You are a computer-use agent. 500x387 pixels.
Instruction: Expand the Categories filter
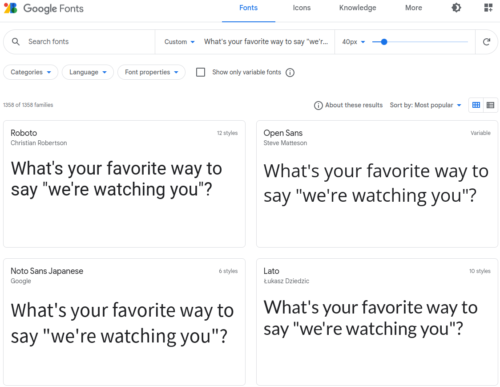(31, 72)
